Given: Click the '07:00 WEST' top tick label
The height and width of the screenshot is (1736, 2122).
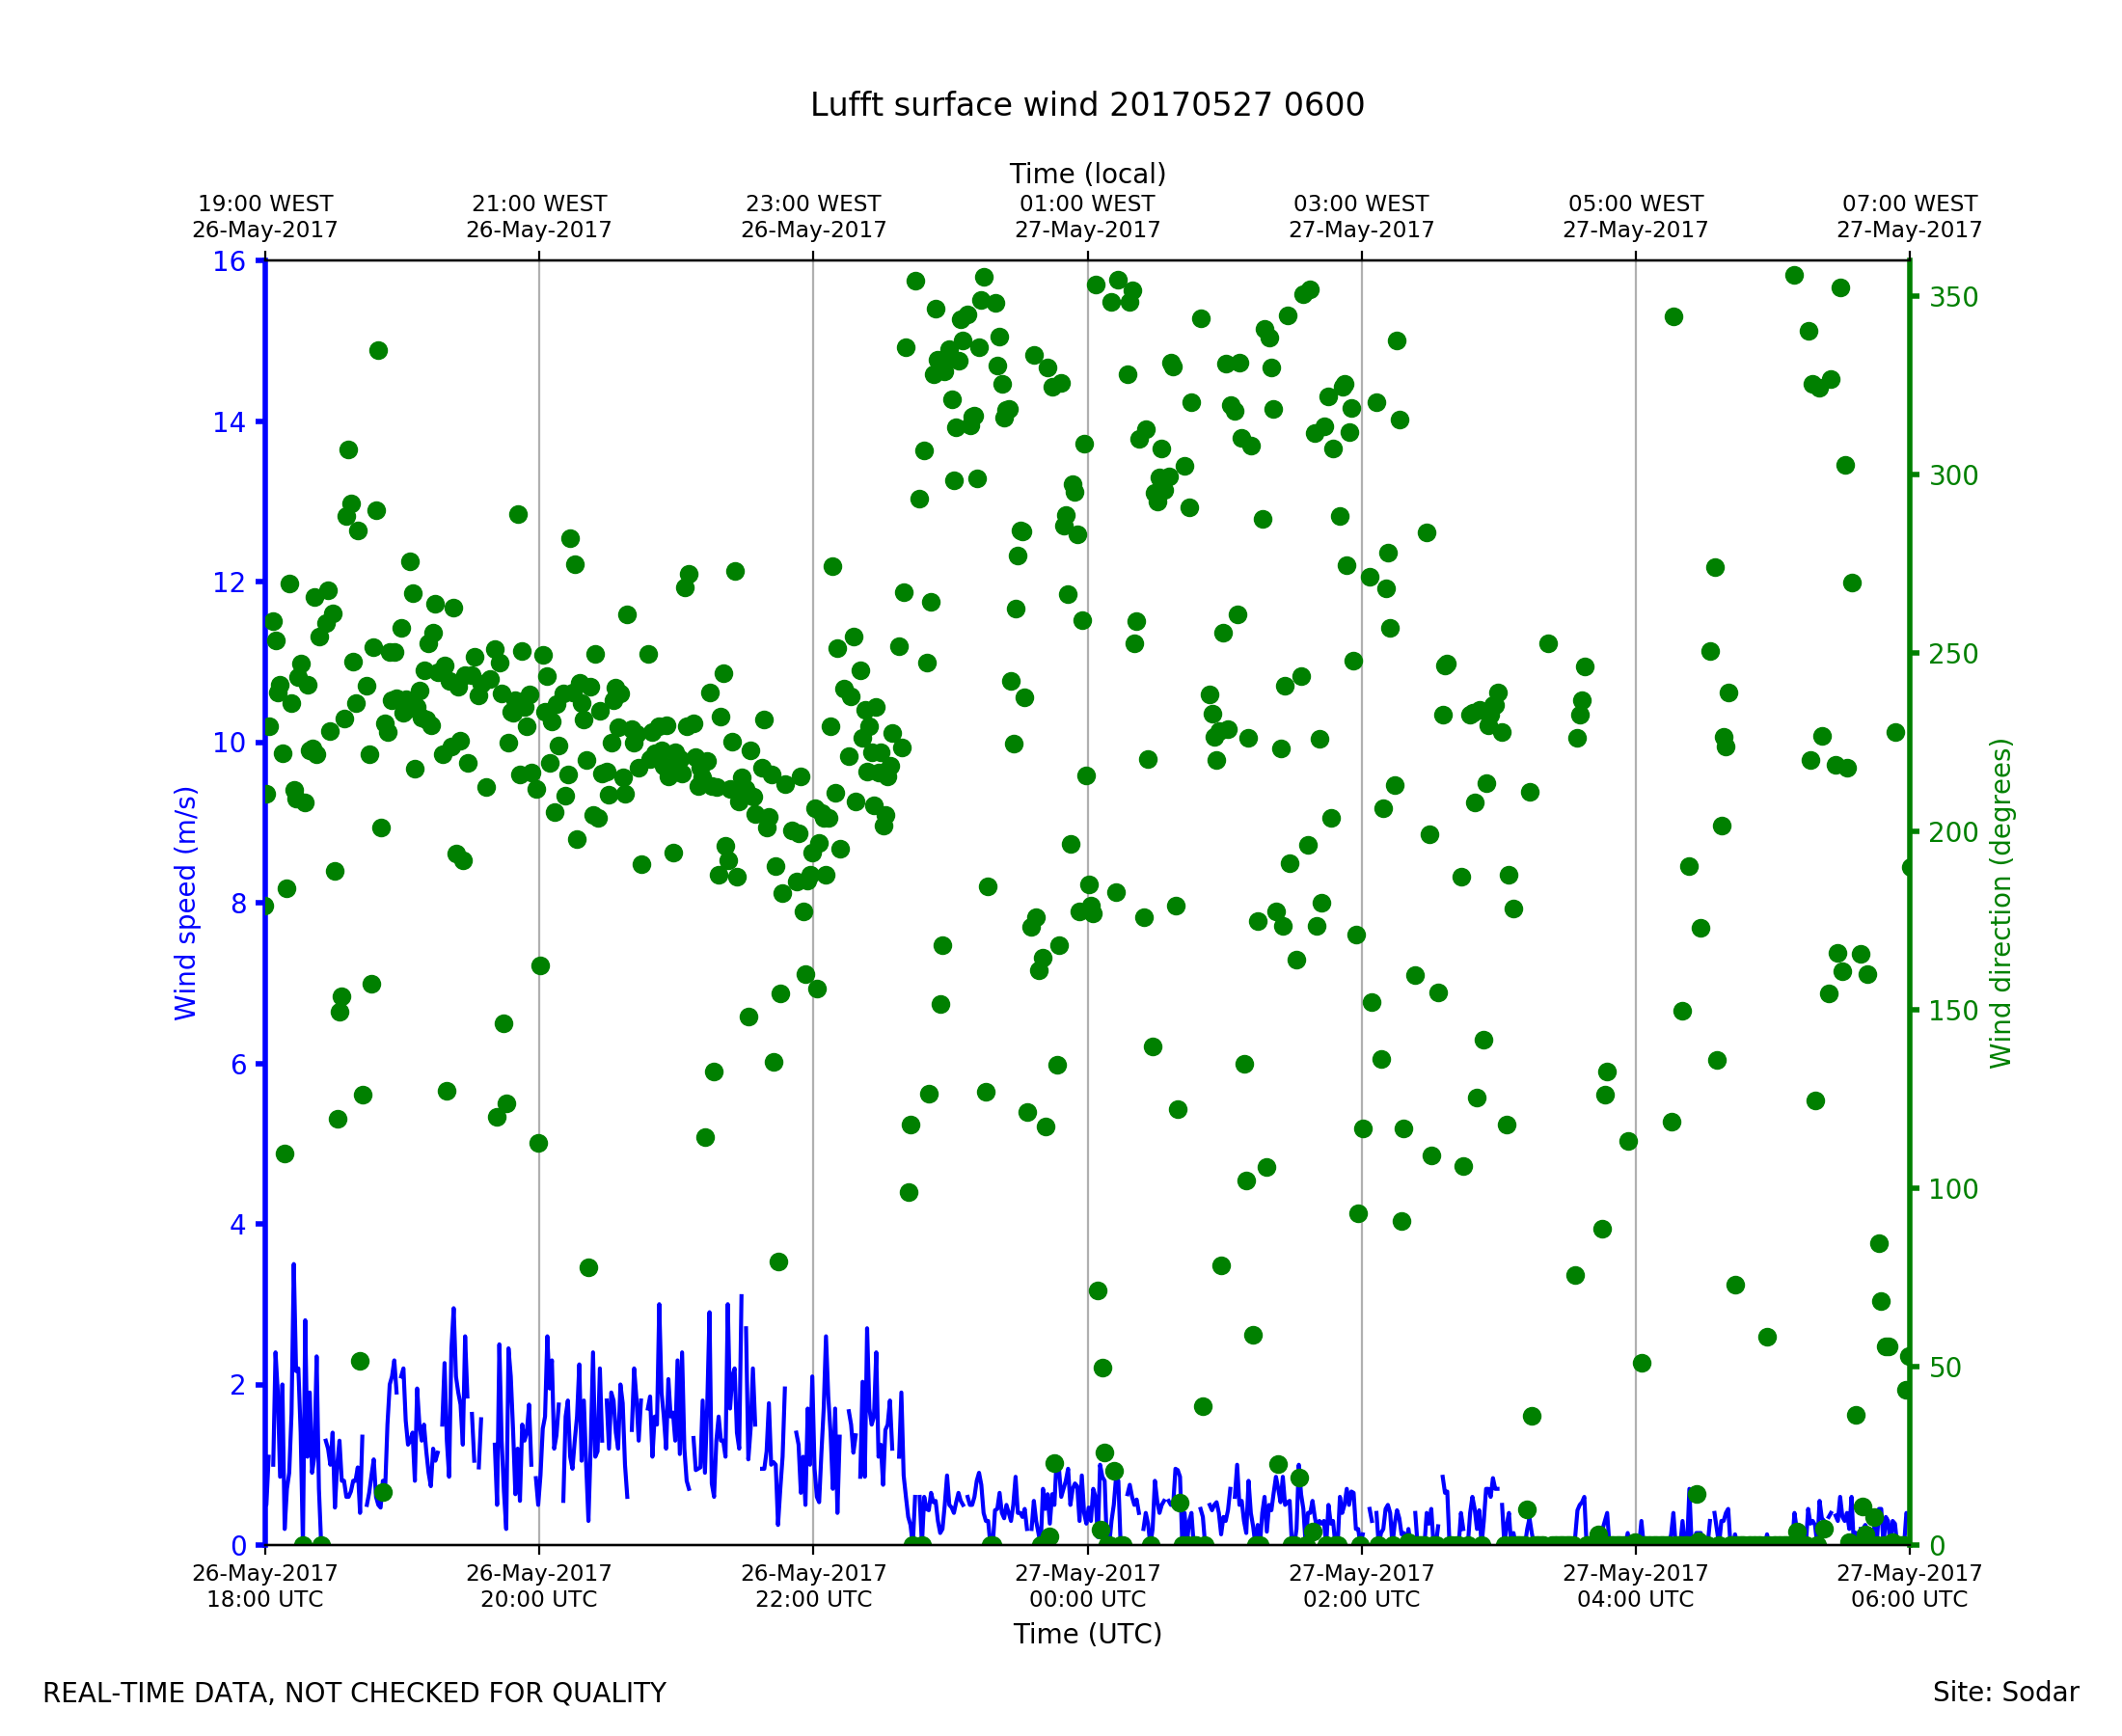Looking at the screenshot, I should 1909,204.
